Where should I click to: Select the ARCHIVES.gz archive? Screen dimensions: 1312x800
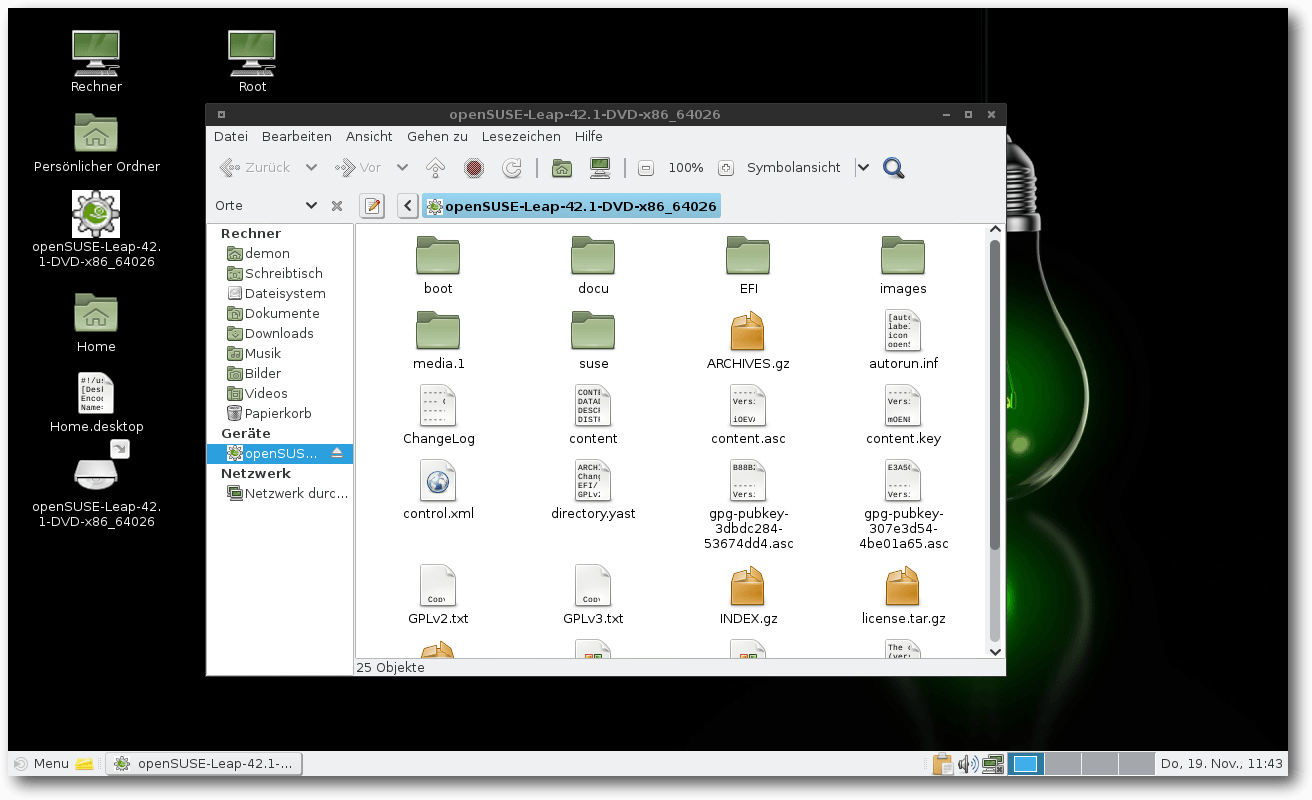point(748,341)
